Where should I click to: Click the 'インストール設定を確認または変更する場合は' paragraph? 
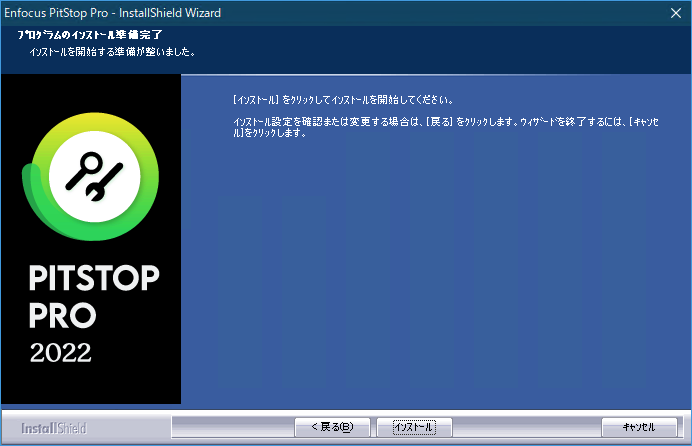click(446, 127)
